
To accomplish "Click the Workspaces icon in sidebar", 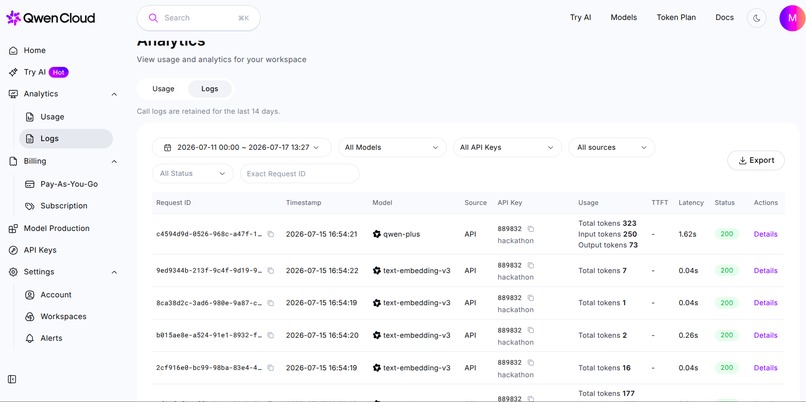I will pyautogui.click(x=30, y=317).
